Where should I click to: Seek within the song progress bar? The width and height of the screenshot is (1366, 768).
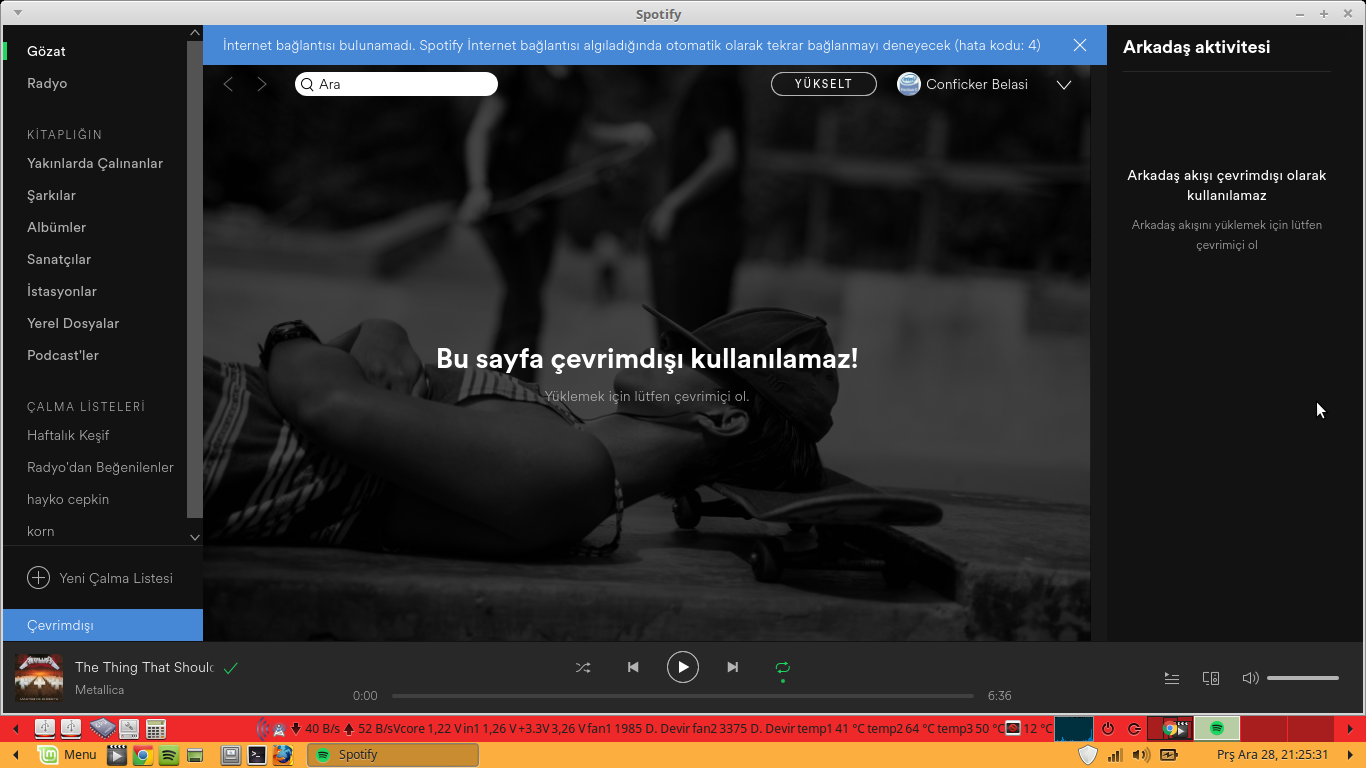click(682, 696)
